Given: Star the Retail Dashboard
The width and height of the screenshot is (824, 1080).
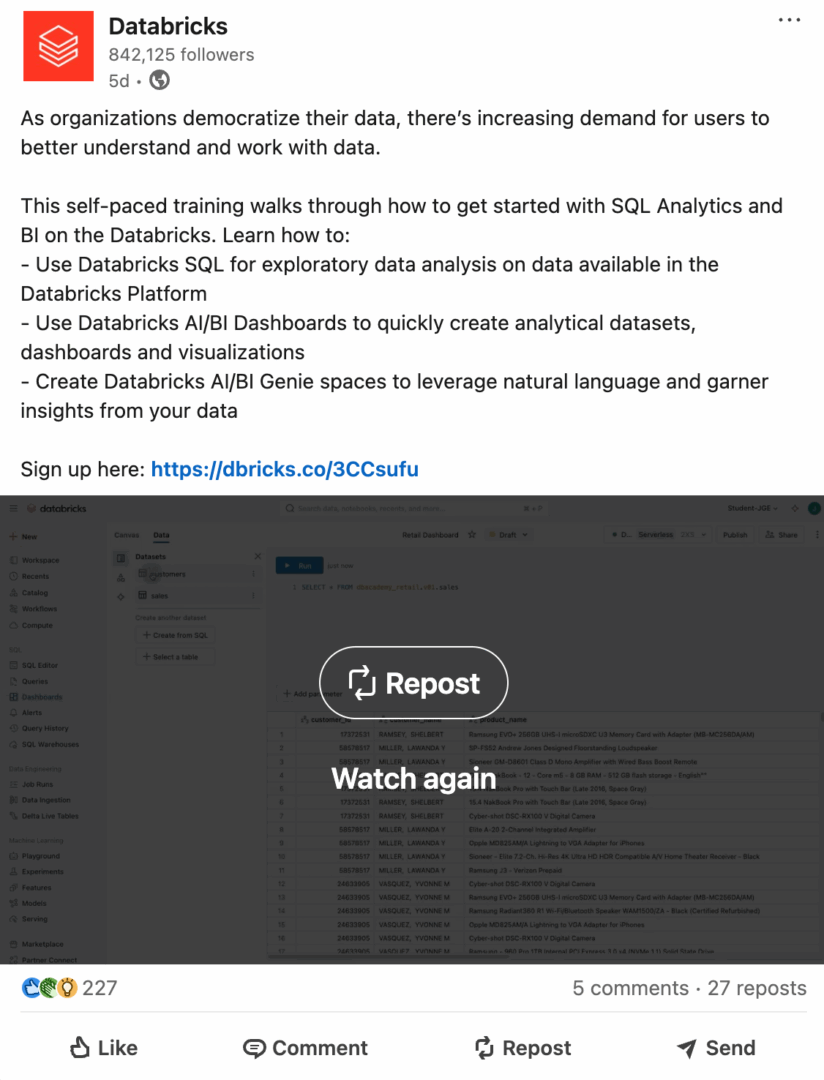Looking at the screenshot, I should pos(472,534).
